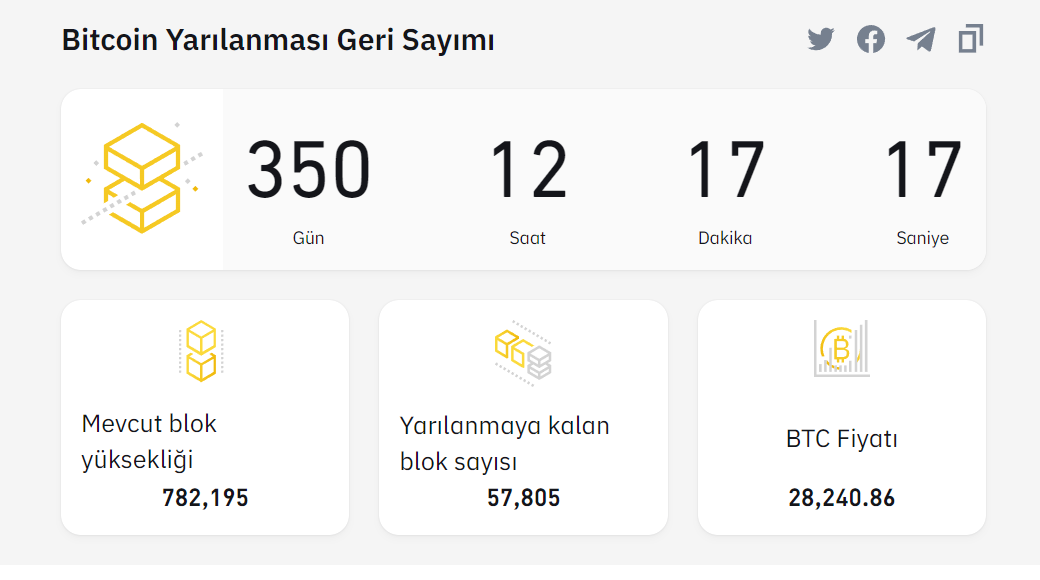This screenshot has width=1040, height=580.
Task: Click the yellow stacked blocks halving icon
Action: pos(142,178)
